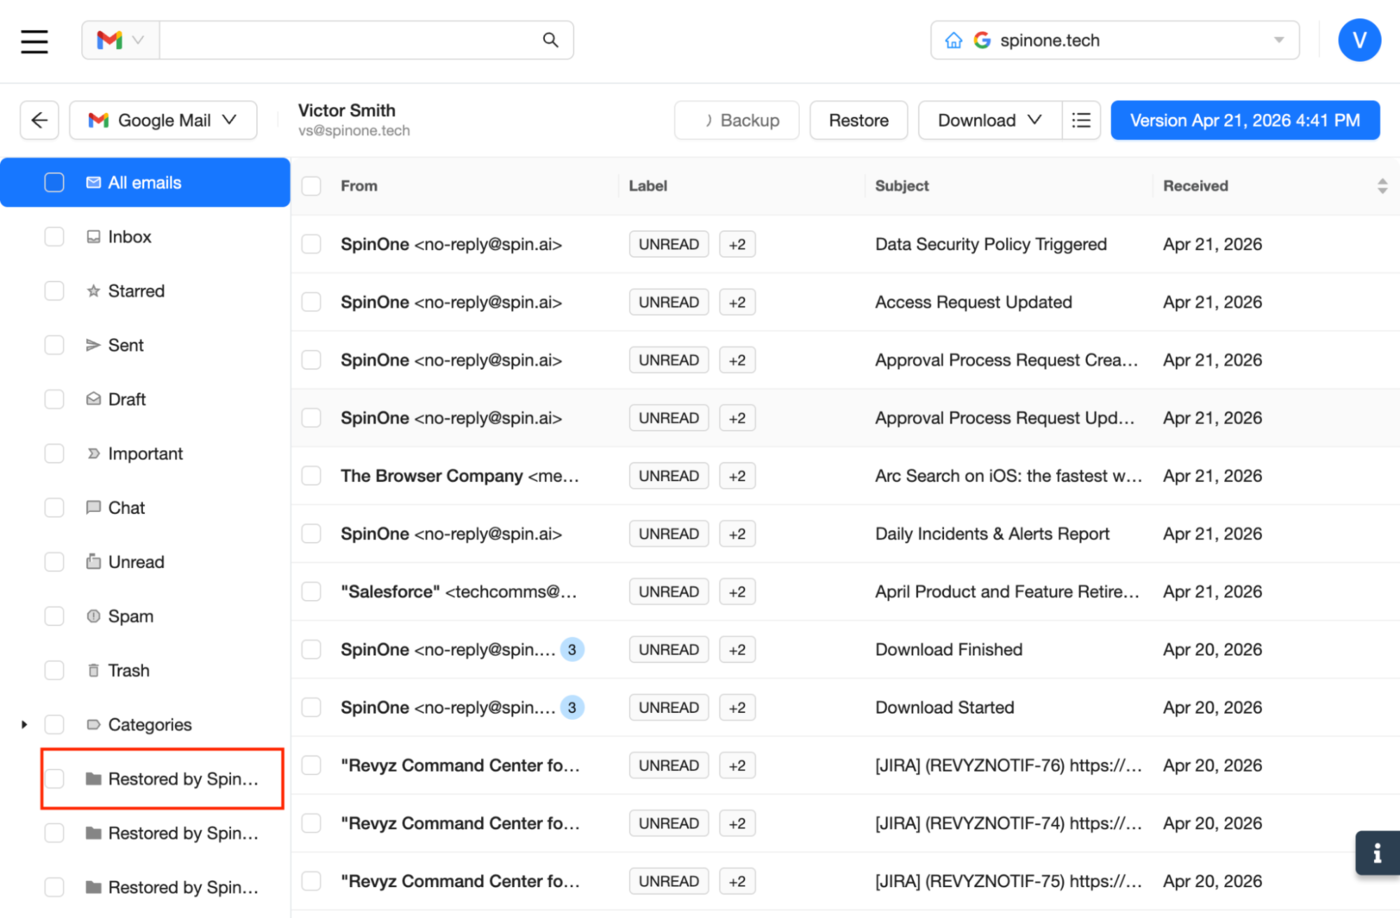The width and height of the screenshot is (1400, 918).
Task: Click the Inbox folder icon
Action: 93,237
